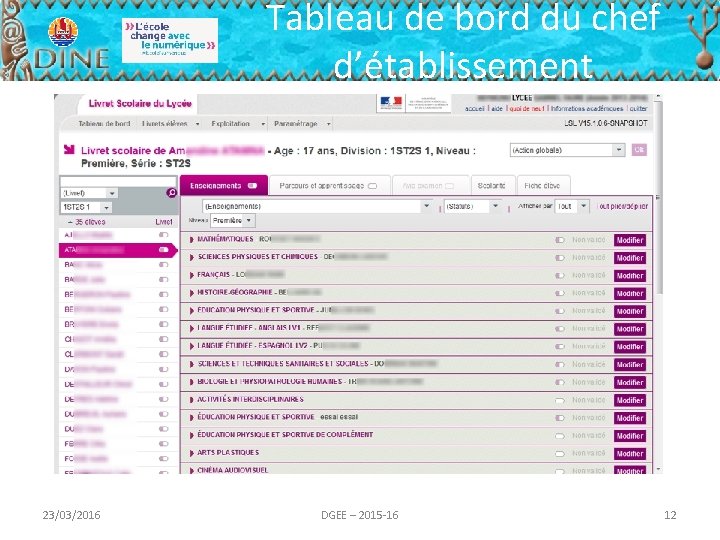
Task: Toggle the livret switch of first student AJ
Action: pos(163,235)
